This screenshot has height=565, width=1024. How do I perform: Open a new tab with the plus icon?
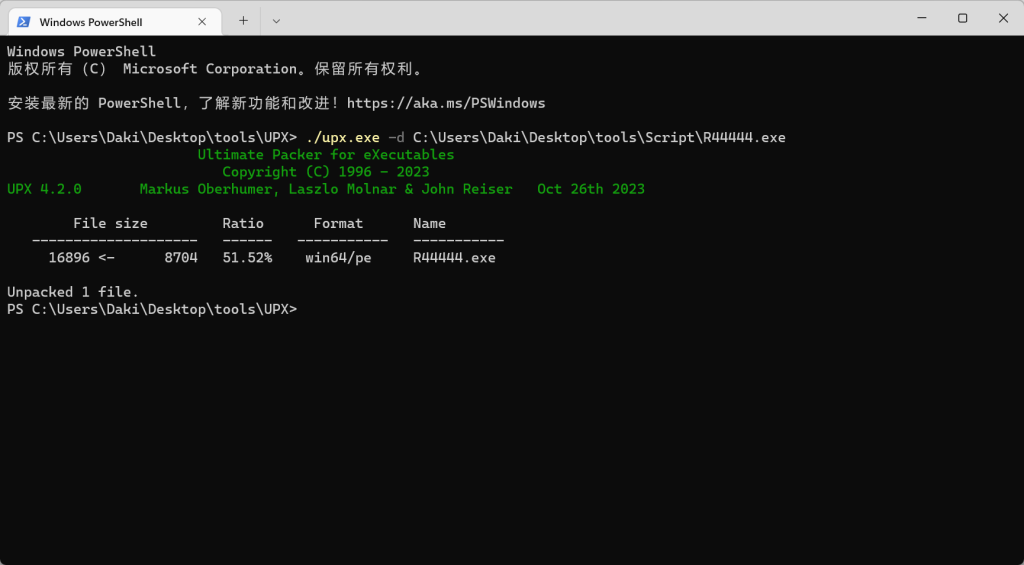tap(243, 20)
